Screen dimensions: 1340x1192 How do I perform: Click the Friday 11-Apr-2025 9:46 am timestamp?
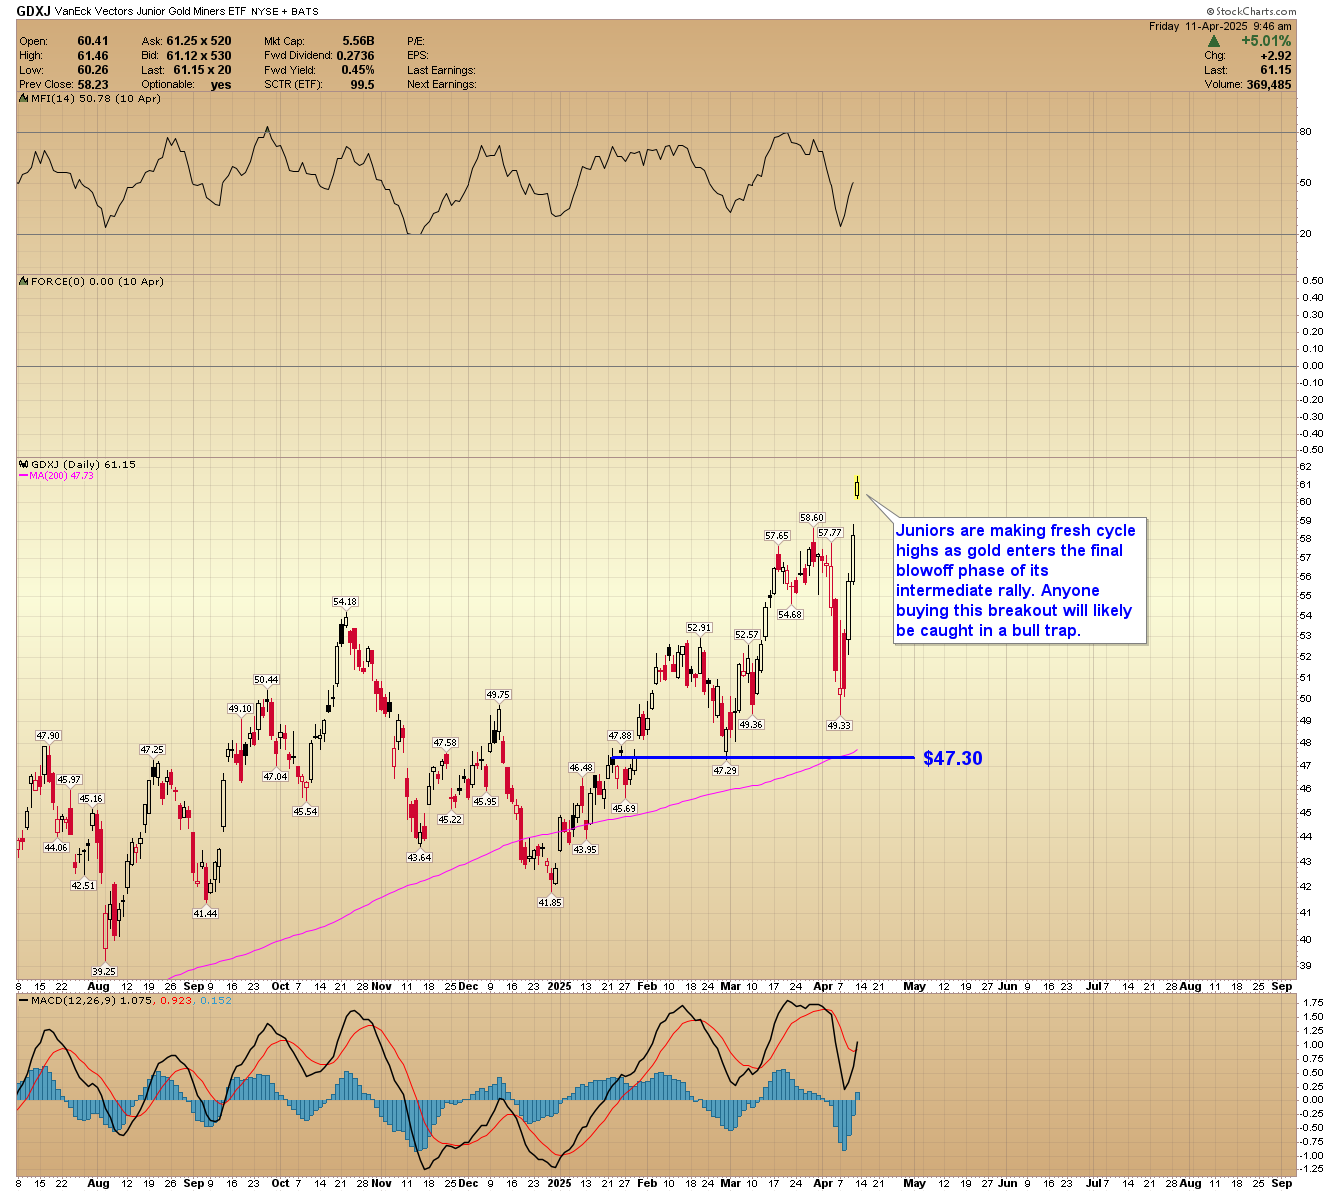(x=1220, y=26)
